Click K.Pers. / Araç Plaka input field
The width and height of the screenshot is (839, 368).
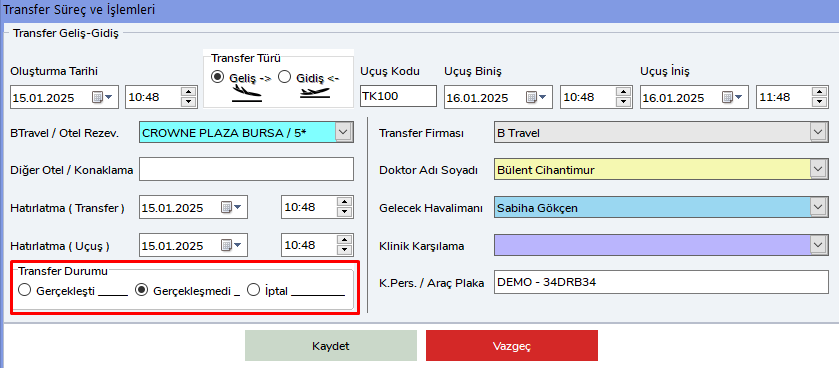tap(661, 282)
